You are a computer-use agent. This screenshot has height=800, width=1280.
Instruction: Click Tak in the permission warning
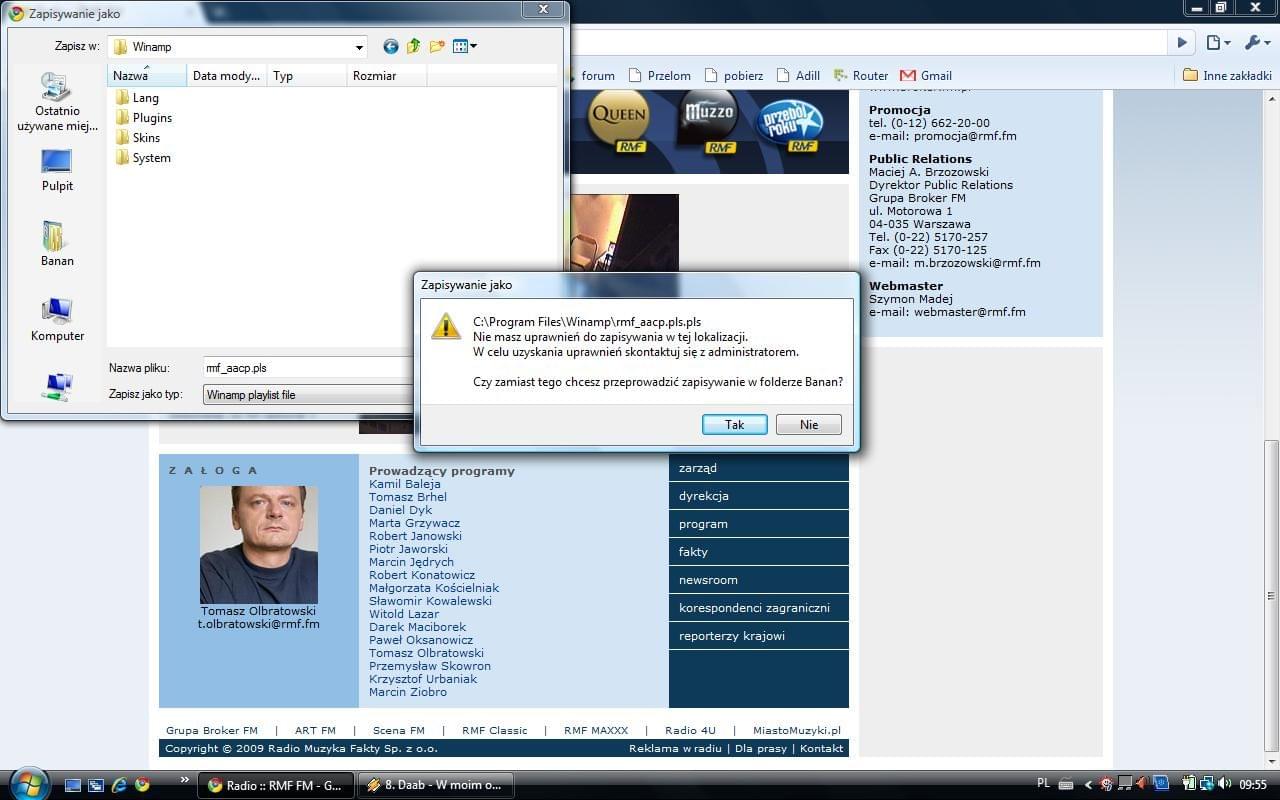735,425
